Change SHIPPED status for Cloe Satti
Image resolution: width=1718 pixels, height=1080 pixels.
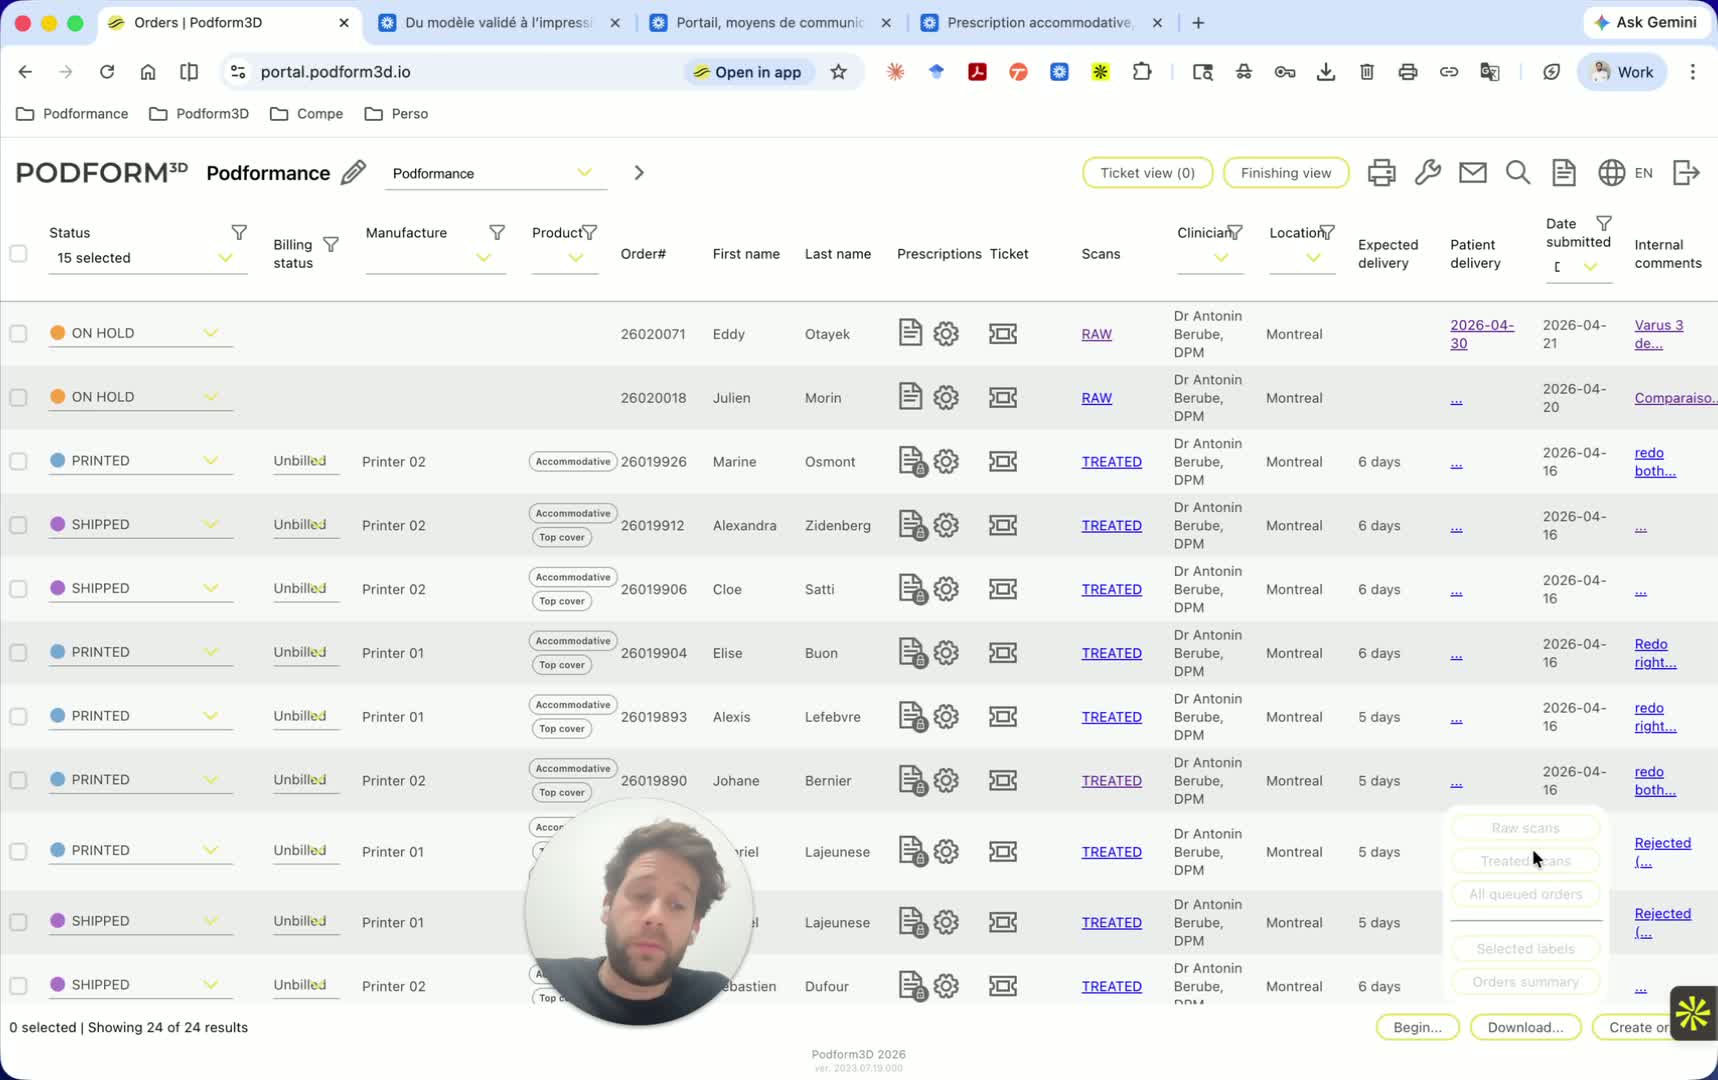coord(140,588)
